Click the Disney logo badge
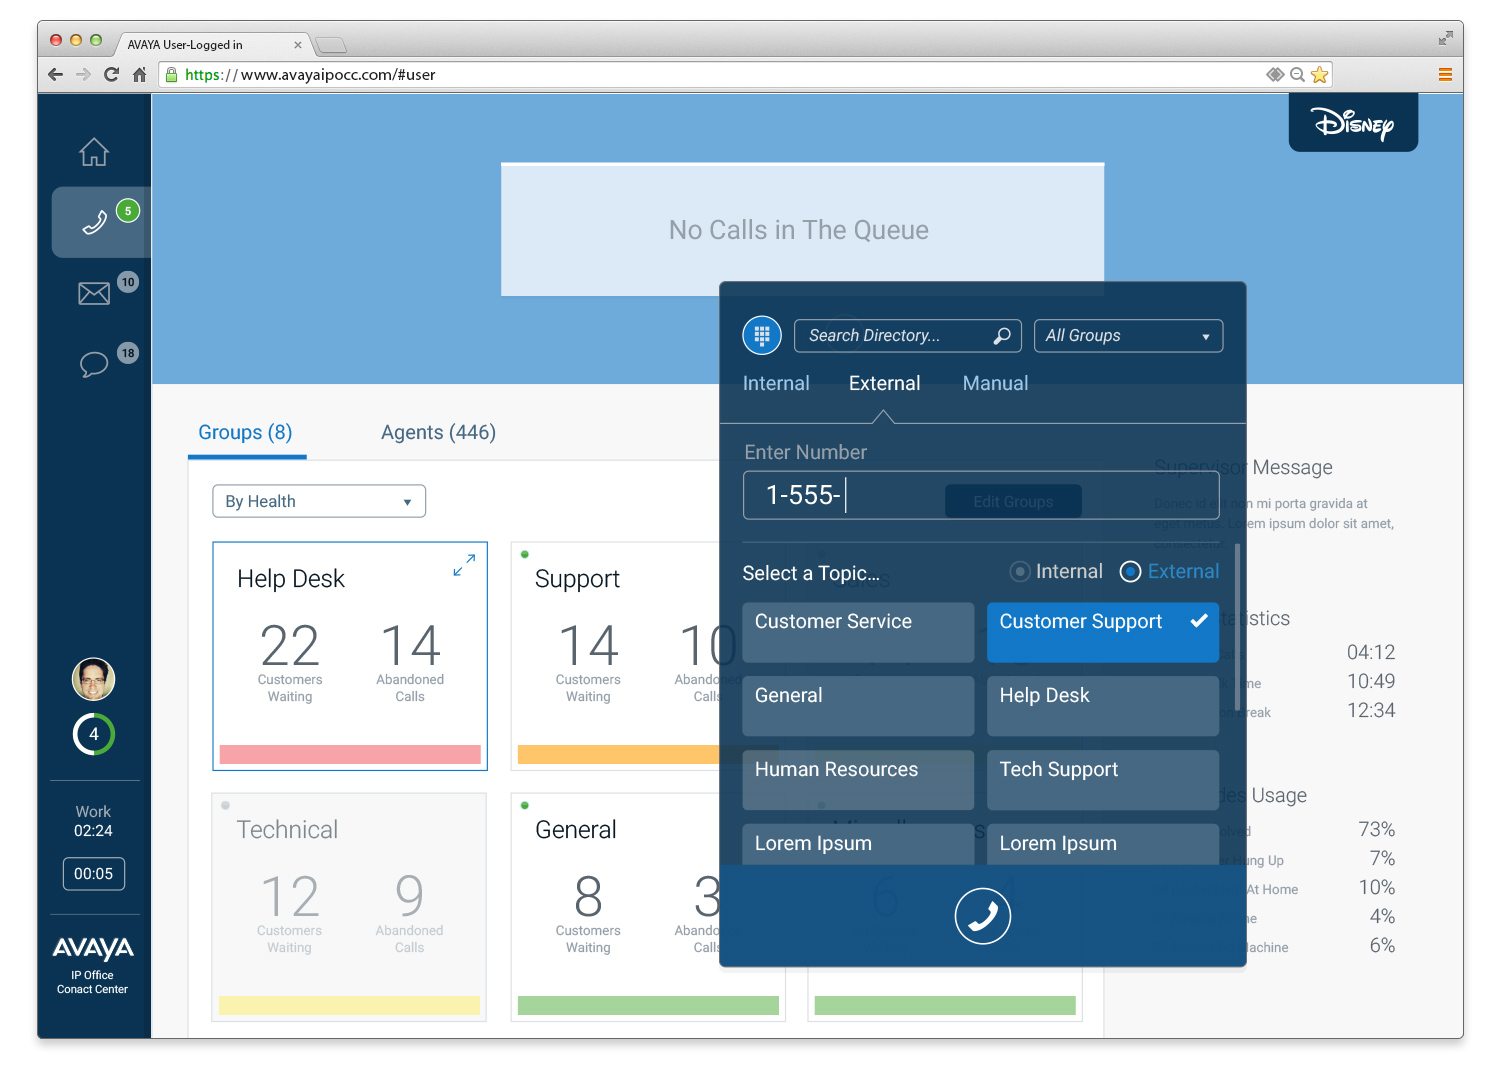 point(1353,123)
